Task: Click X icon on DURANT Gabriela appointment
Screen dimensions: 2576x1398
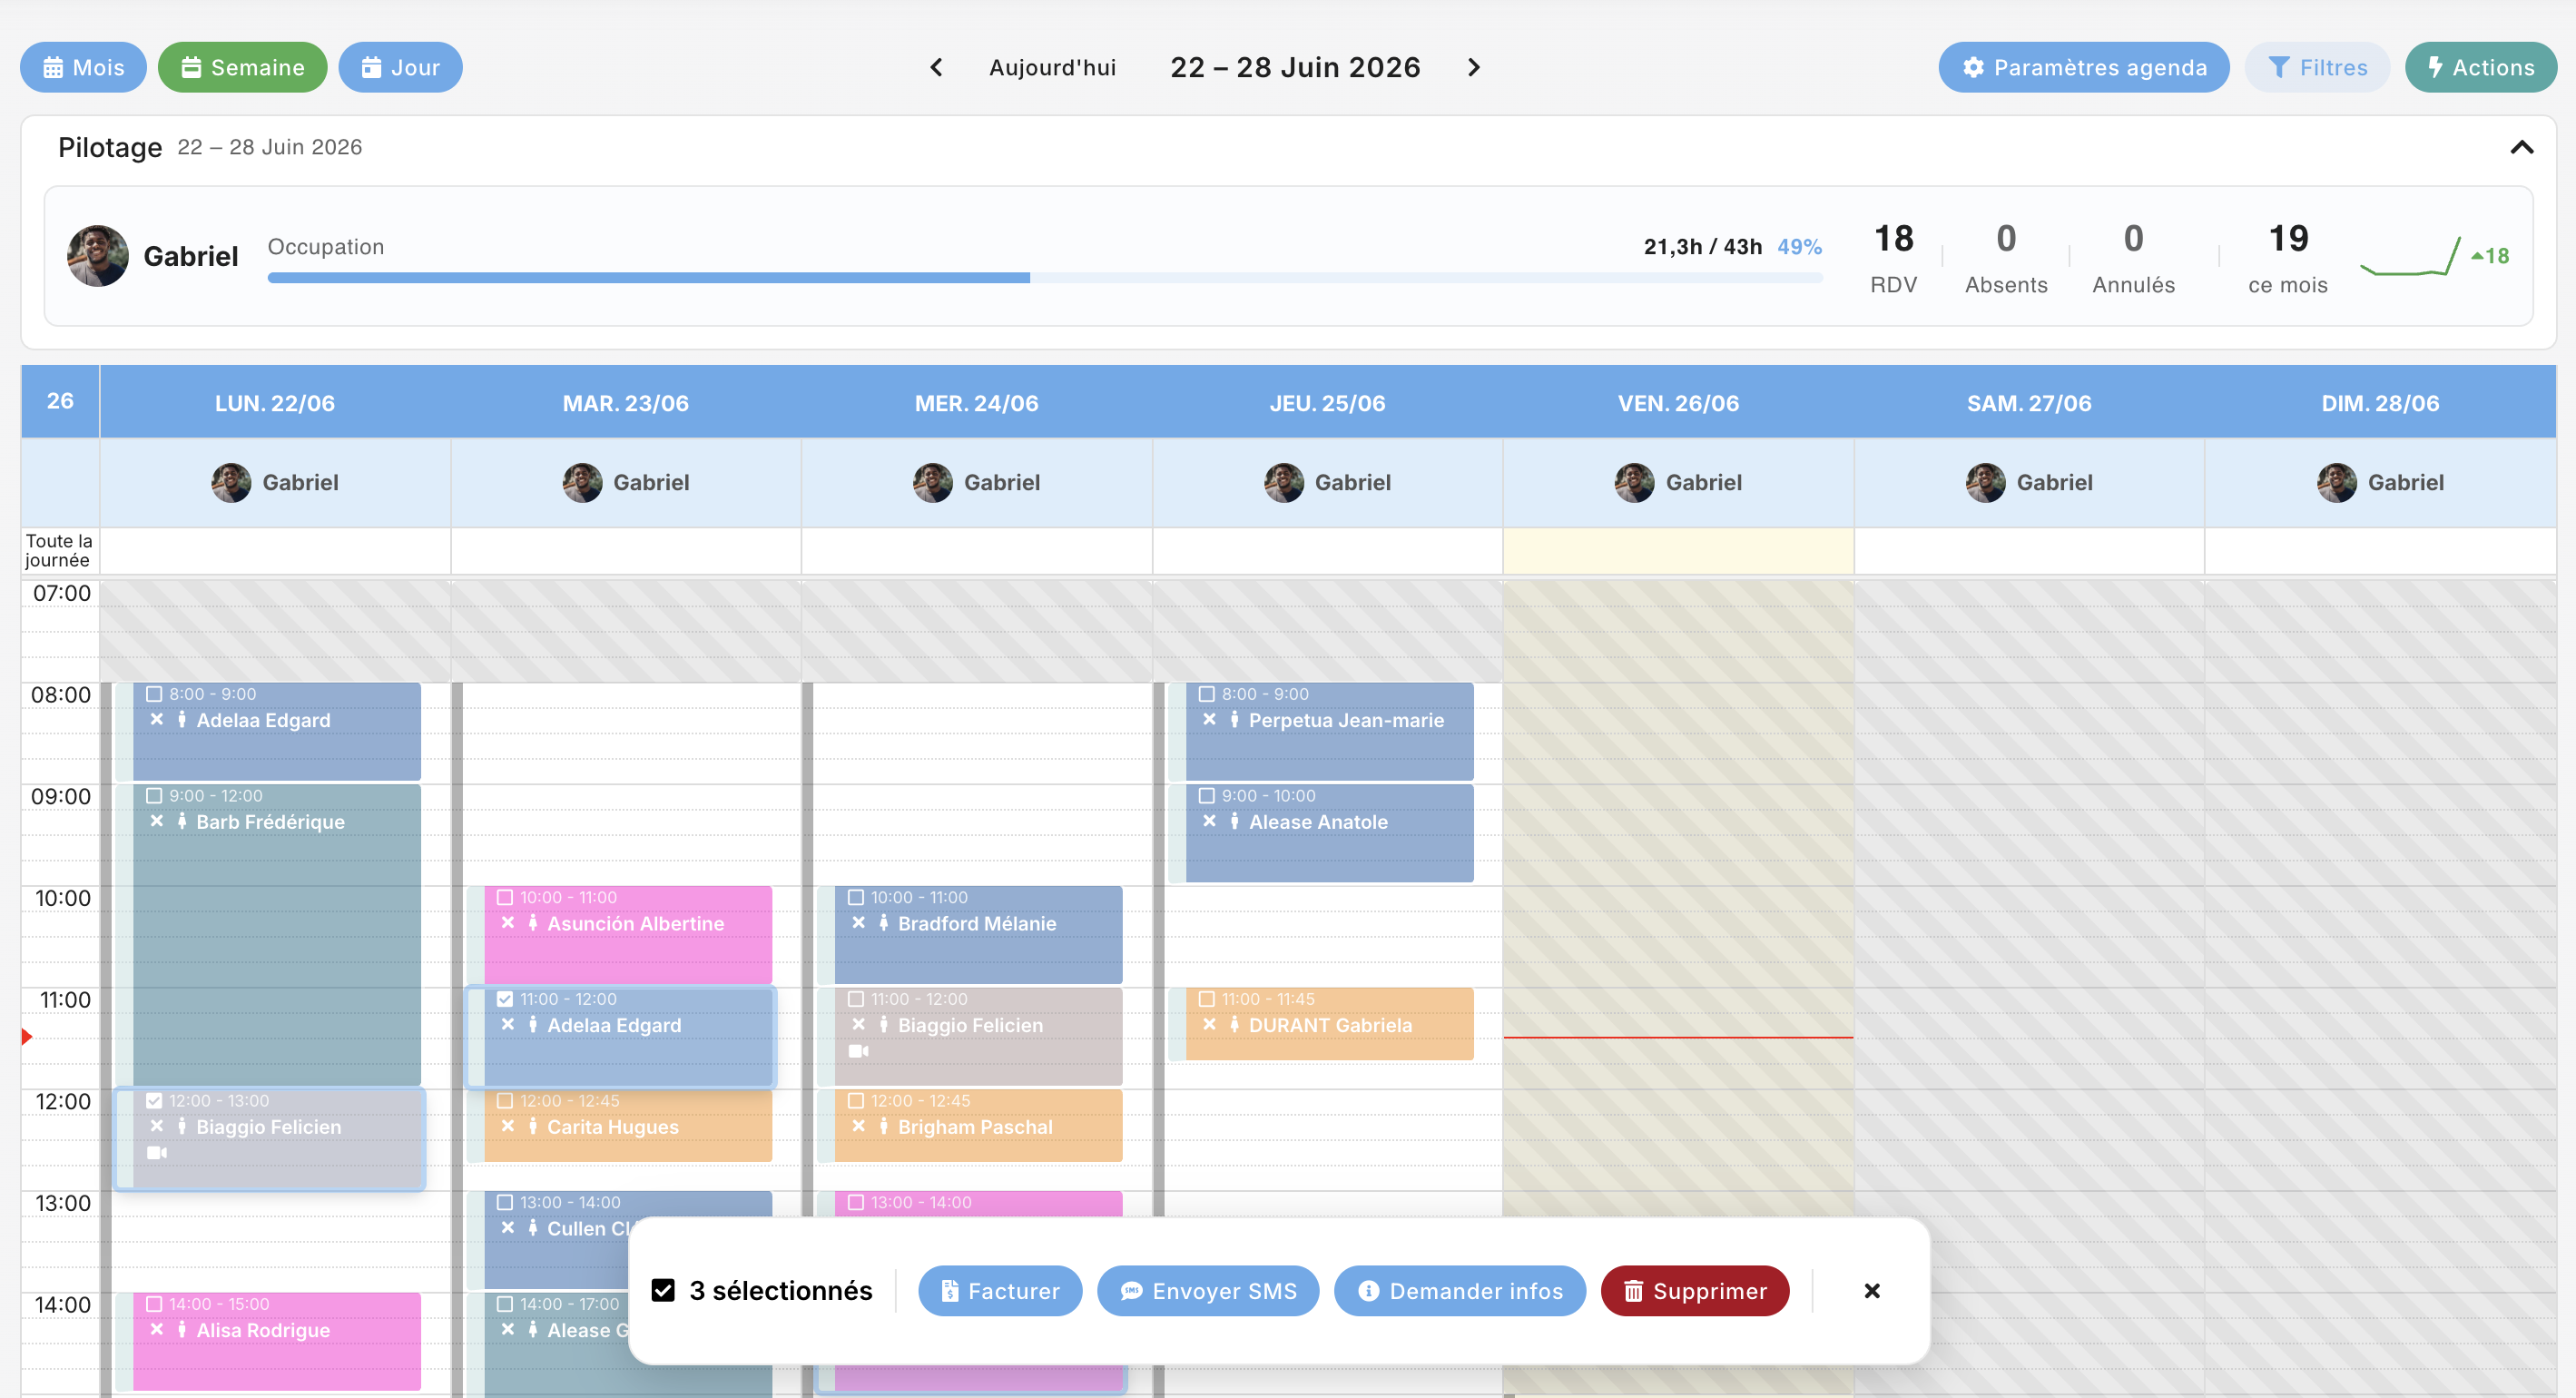Action: 1210,1025
